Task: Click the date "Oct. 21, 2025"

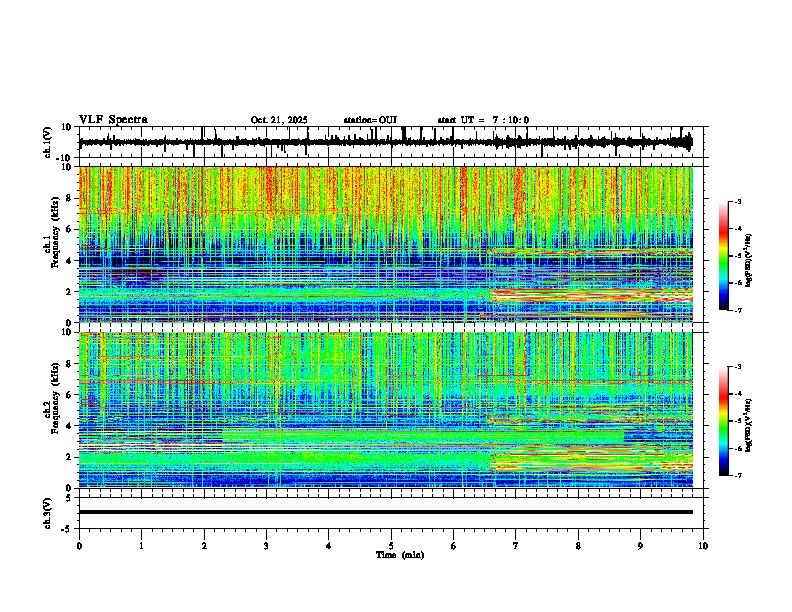Action: pyautogui.click(x=279, y=120)
